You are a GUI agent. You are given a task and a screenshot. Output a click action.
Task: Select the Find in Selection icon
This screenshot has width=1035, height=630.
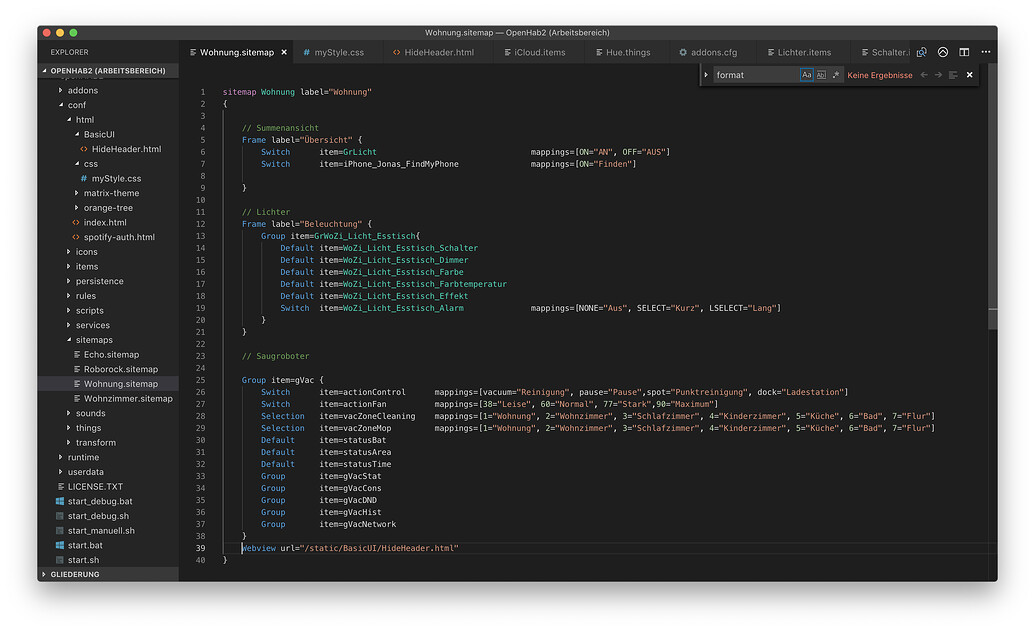[x=953, y=74]
